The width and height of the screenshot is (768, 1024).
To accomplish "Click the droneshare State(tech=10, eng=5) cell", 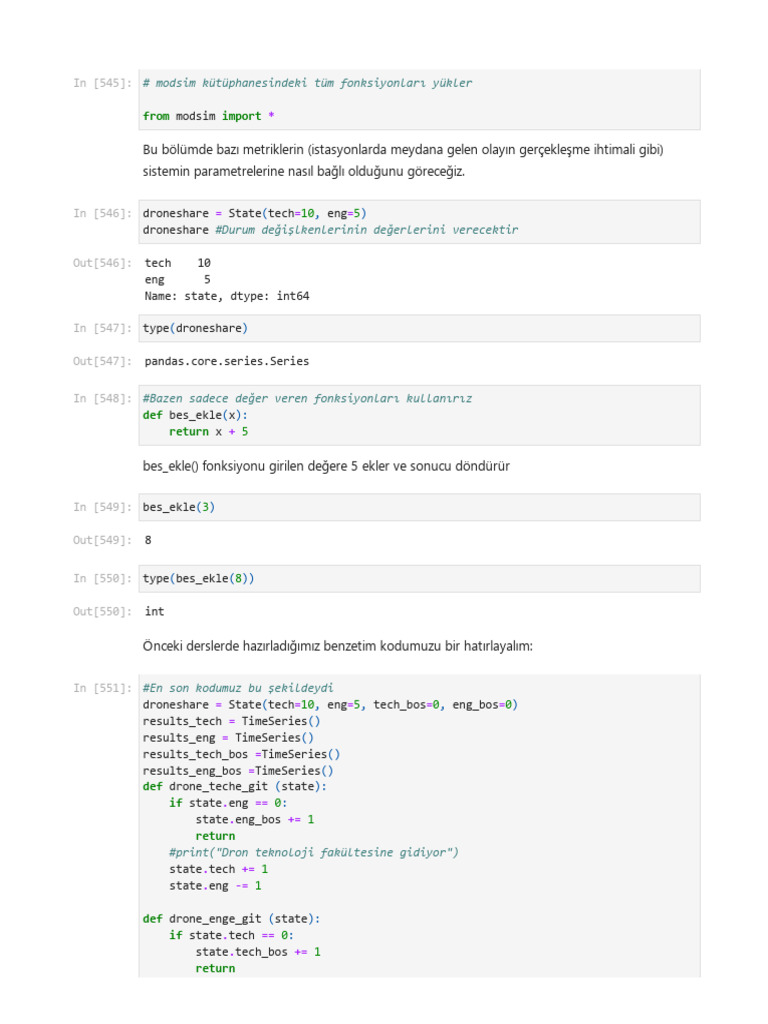I will click(x=420, y=221).
